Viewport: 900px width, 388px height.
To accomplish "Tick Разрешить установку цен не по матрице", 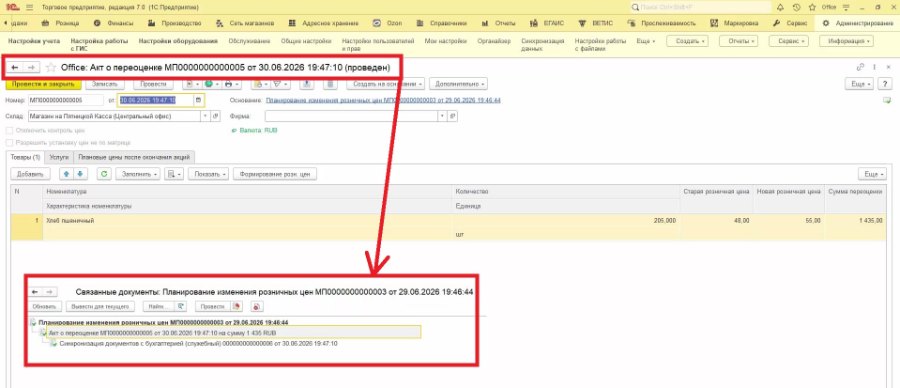I will 9,142.
